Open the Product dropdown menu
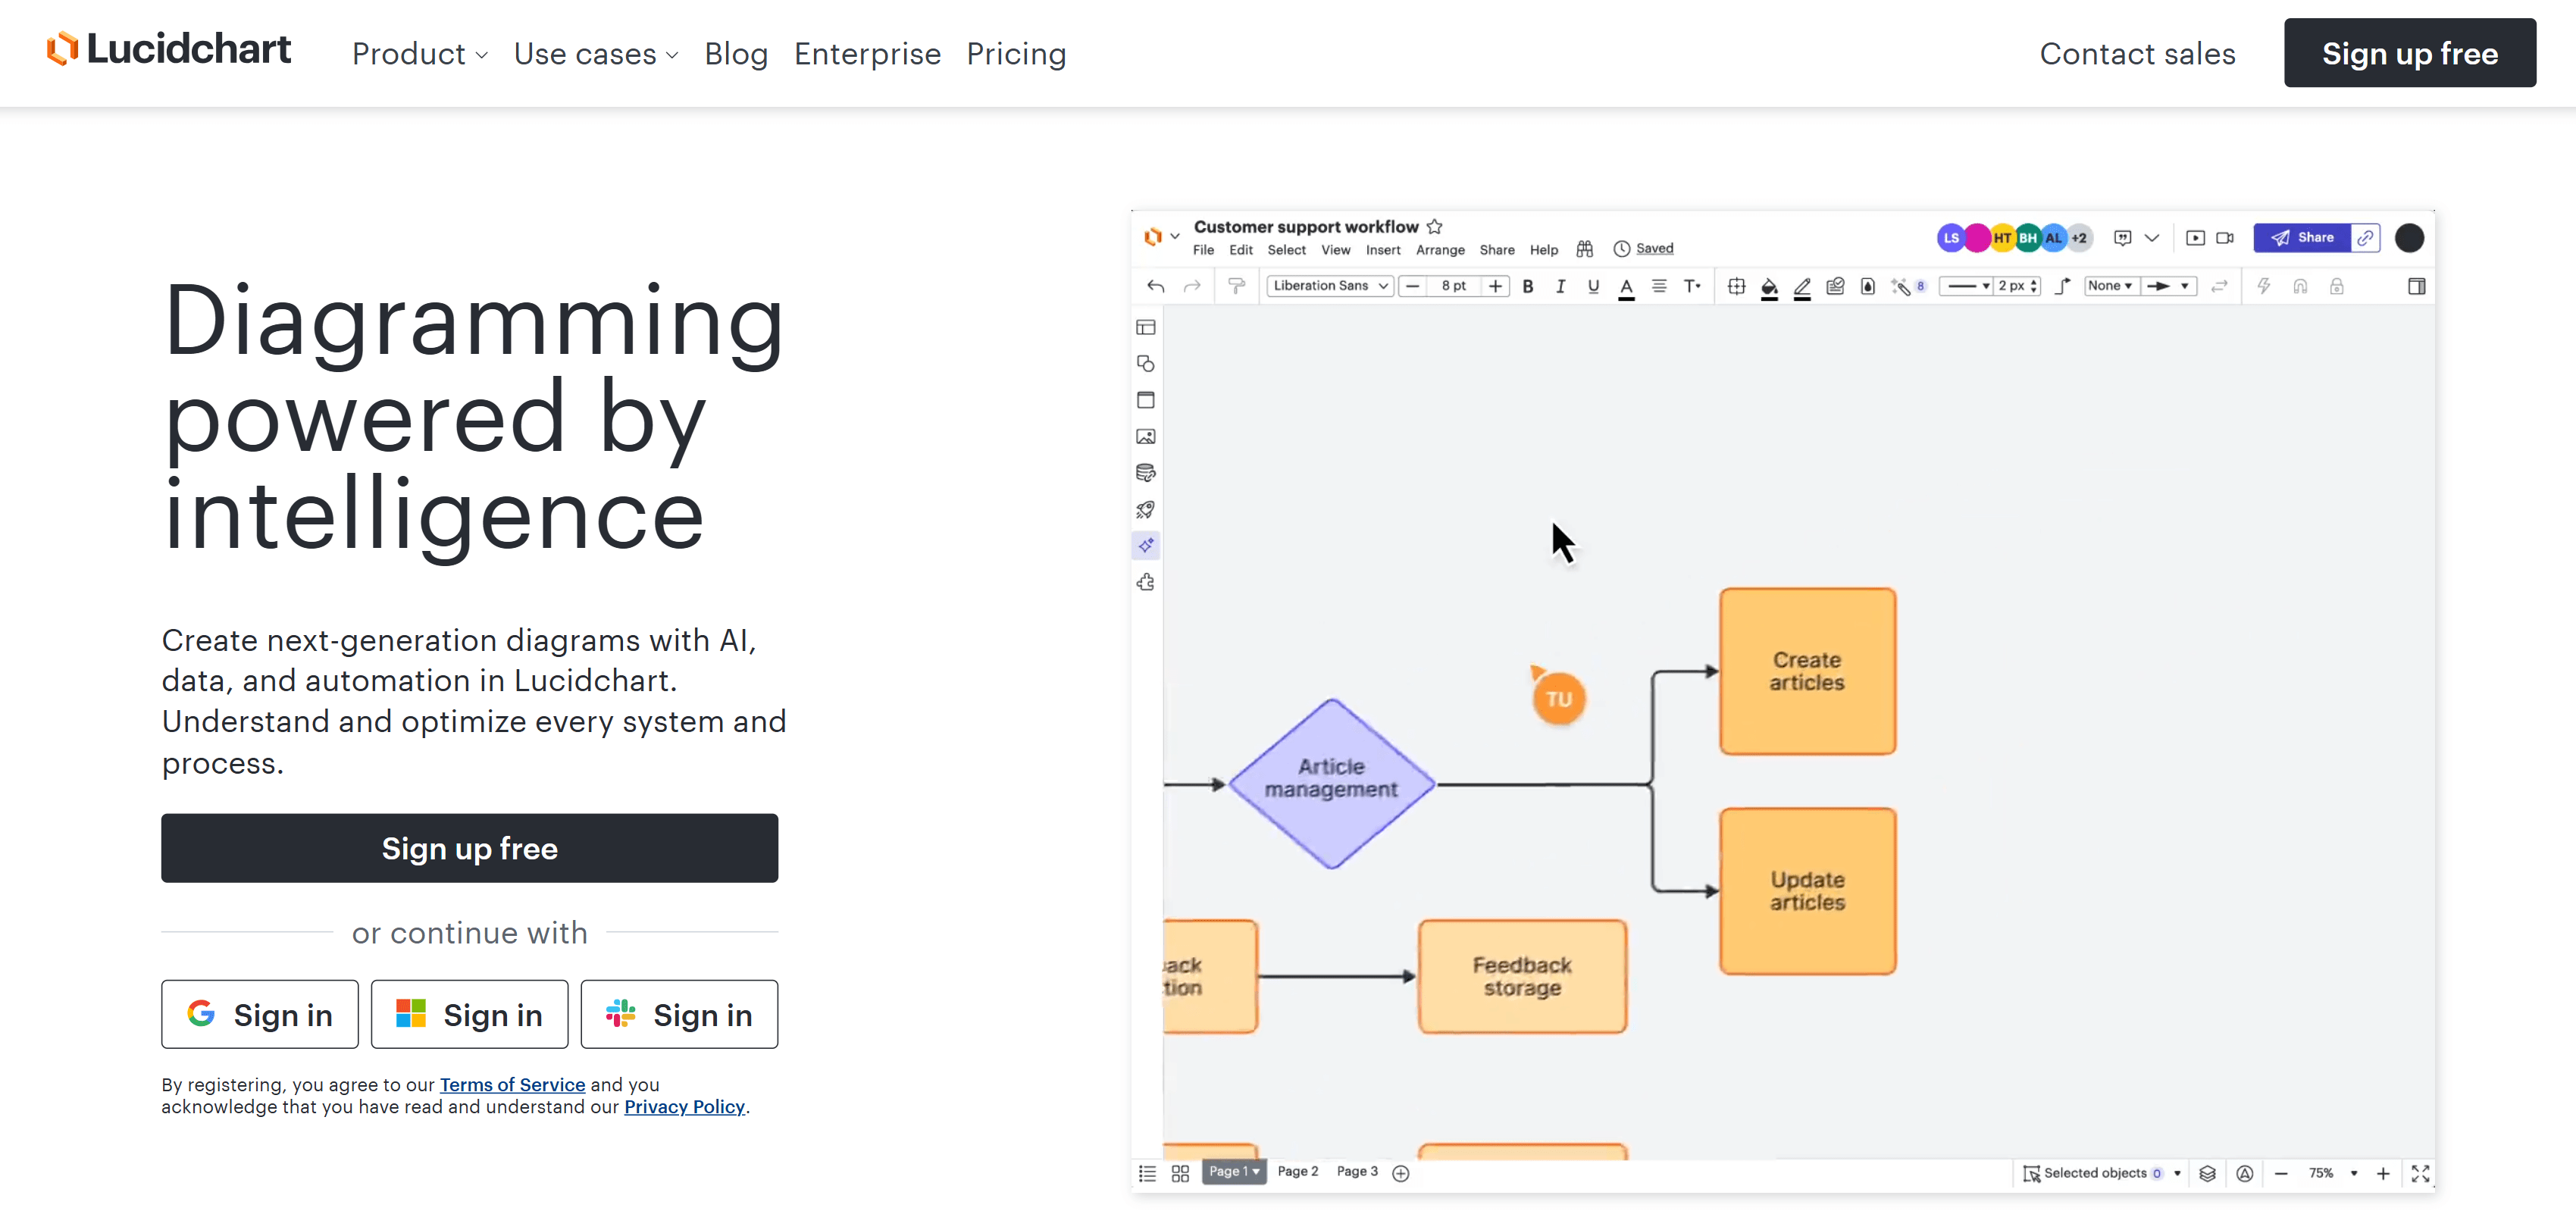Image resolution: width=2576 pixels, height=1211 pixels. coord(420,54)
